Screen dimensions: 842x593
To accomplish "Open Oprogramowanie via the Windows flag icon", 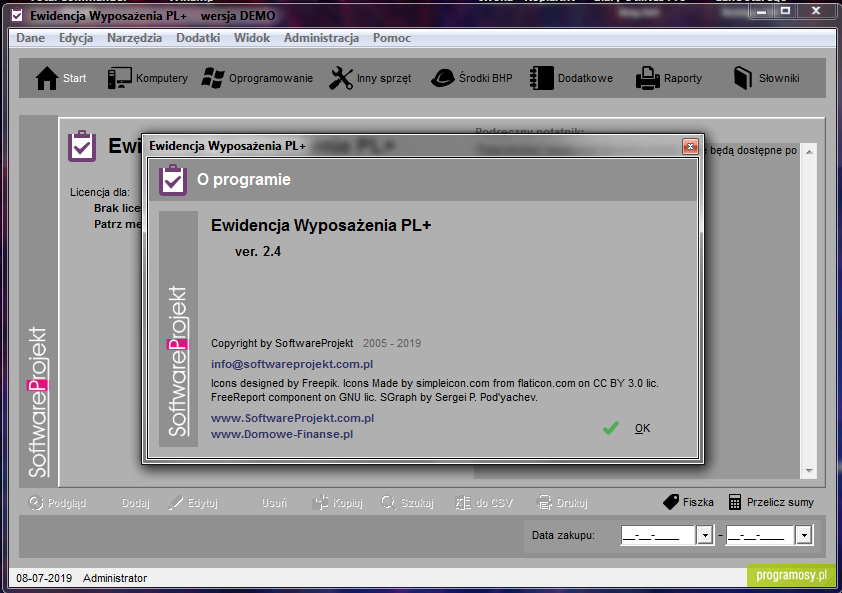I will click(213, 78).
